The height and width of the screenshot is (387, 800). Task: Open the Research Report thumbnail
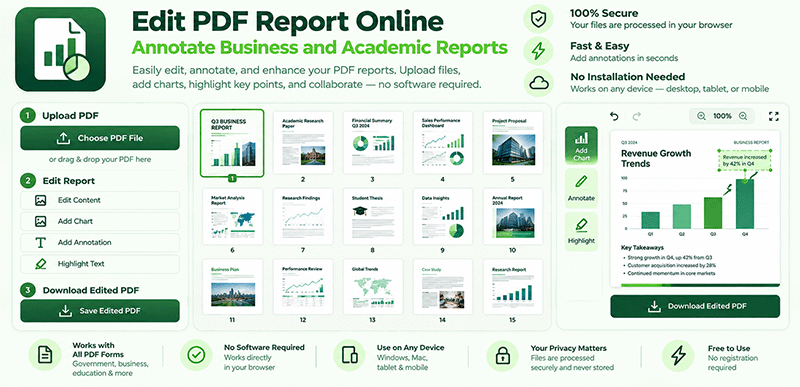513,287
